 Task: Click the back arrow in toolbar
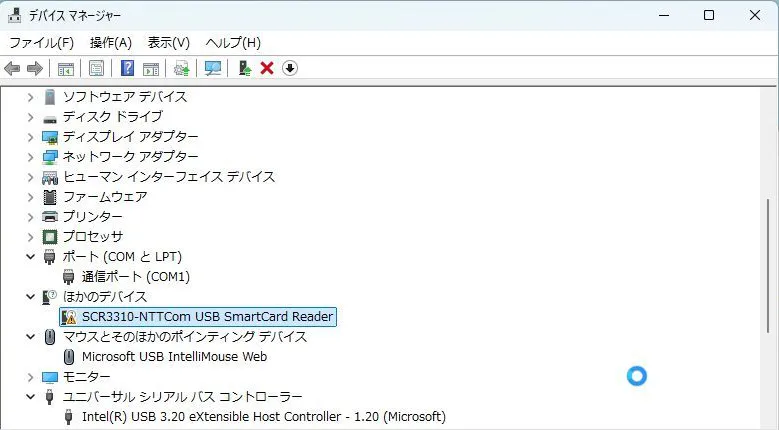tap(12, 68)
